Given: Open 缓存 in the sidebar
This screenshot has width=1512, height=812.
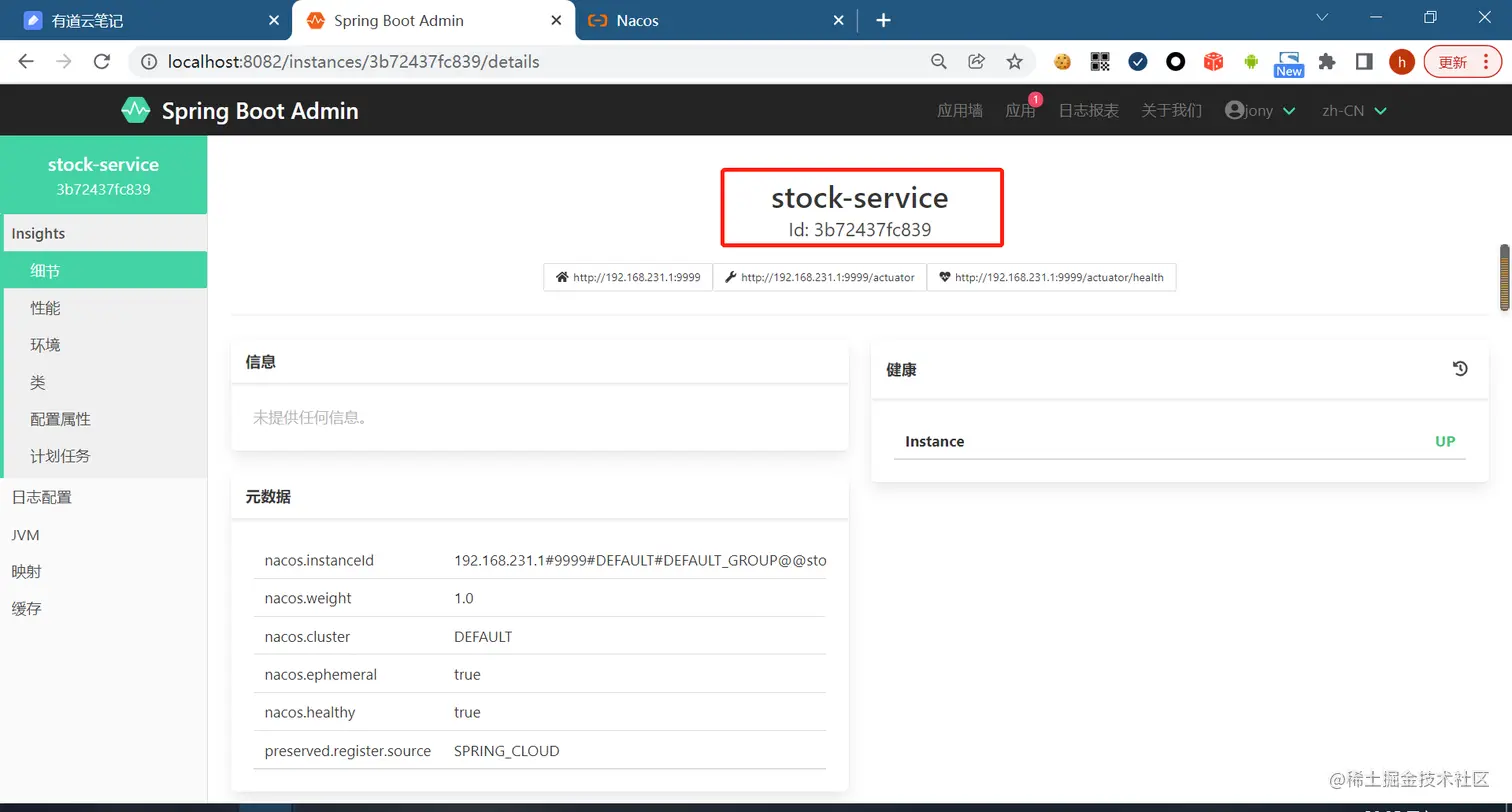Looking at the screenshot, I should coord(104,608).
